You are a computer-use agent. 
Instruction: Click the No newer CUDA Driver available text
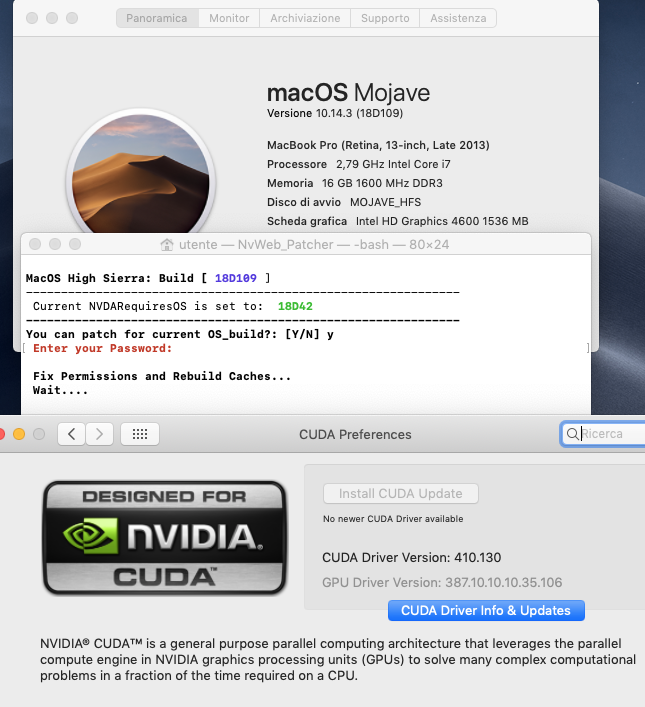(393, 519)
